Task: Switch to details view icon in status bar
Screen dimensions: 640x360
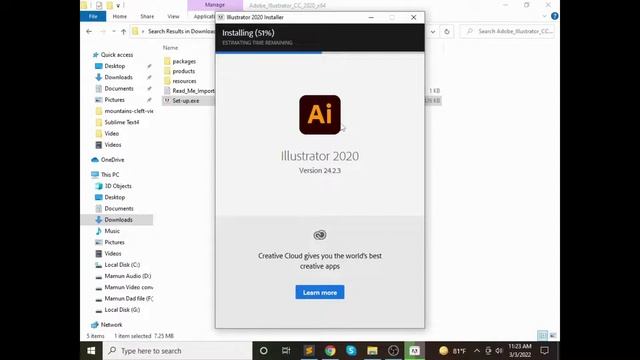Action: coord(542,336)
